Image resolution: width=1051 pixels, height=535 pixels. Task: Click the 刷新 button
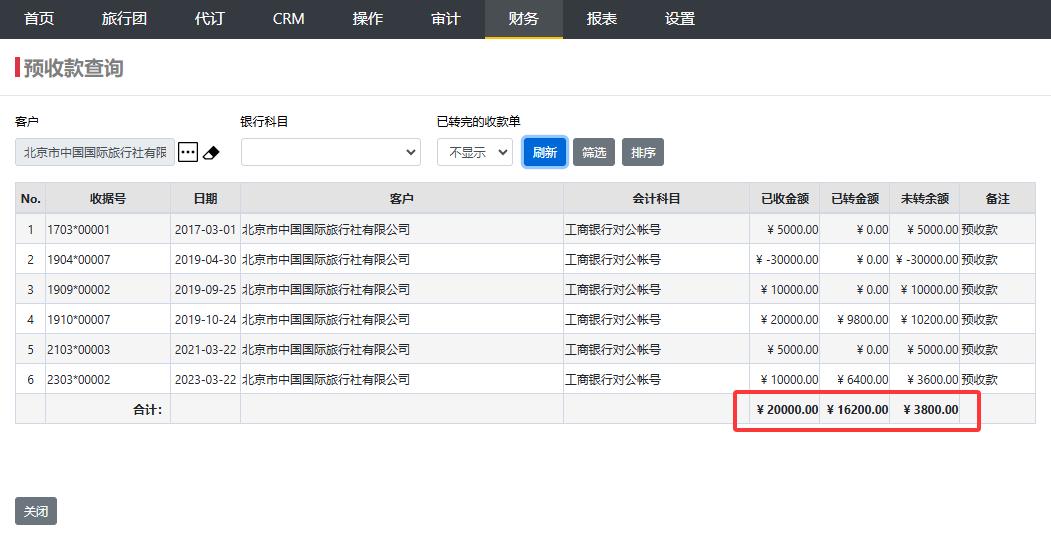545,152
